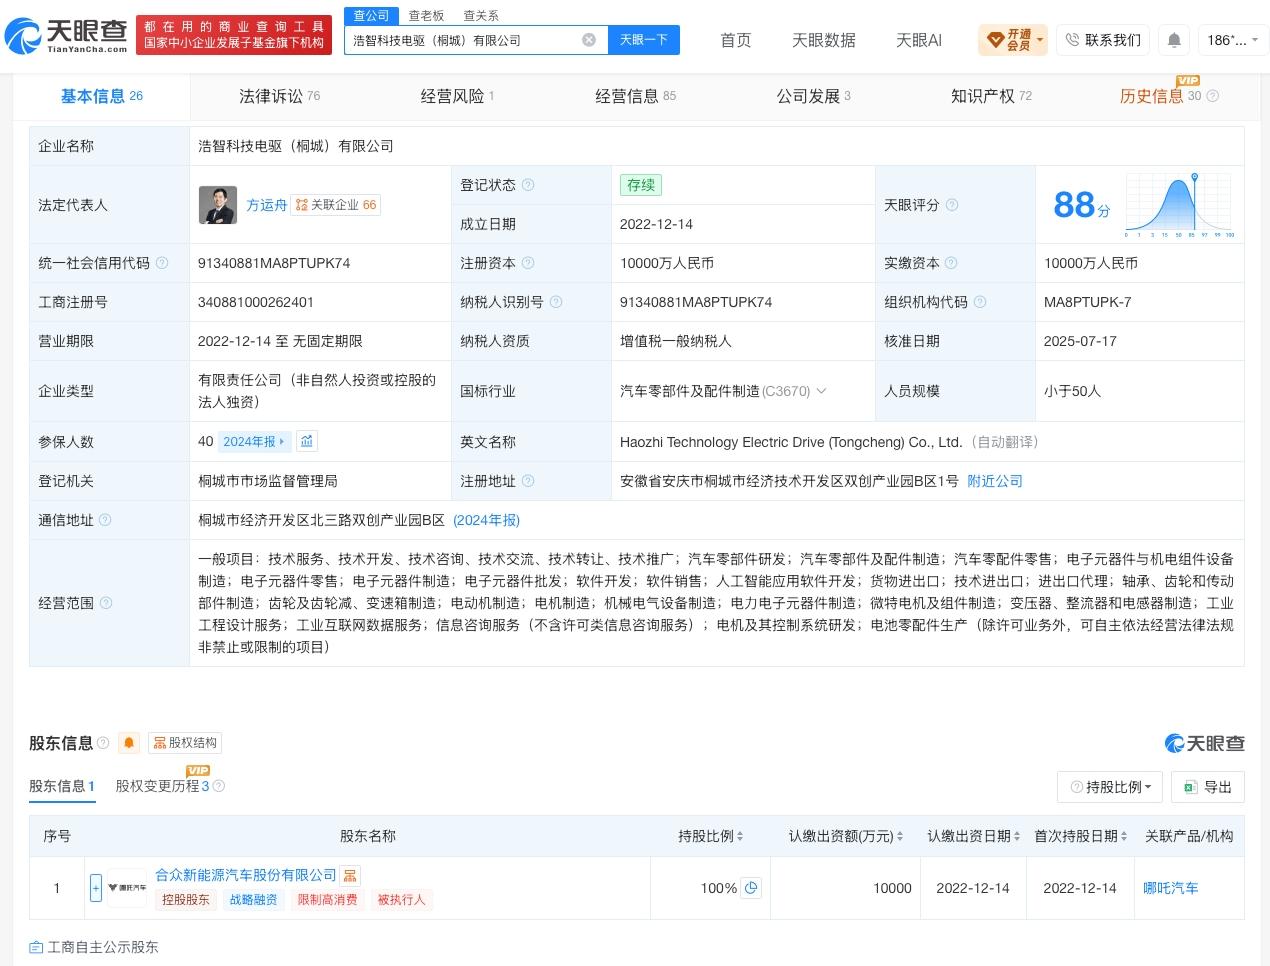
Task: Select the 查关系 search mode
Action: (x=481, y=16)
